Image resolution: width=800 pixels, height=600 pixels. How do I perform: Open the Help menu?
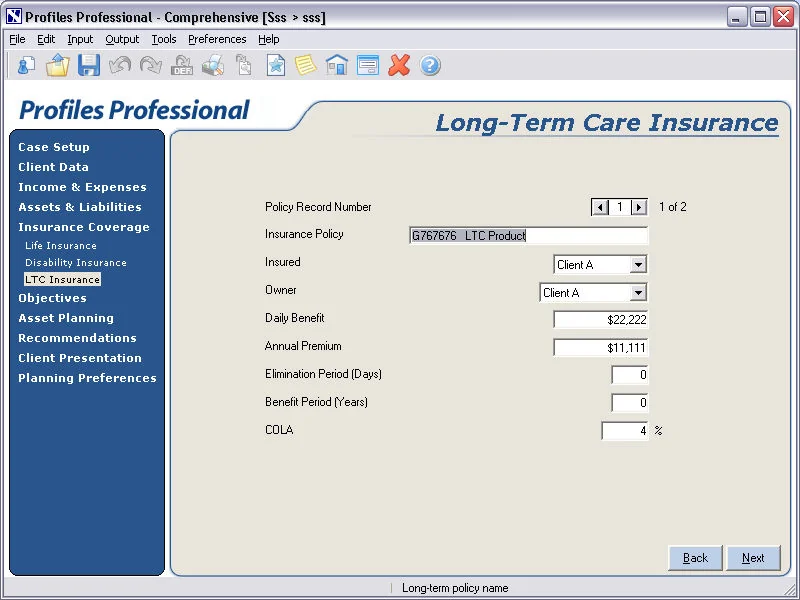(268, 39)
